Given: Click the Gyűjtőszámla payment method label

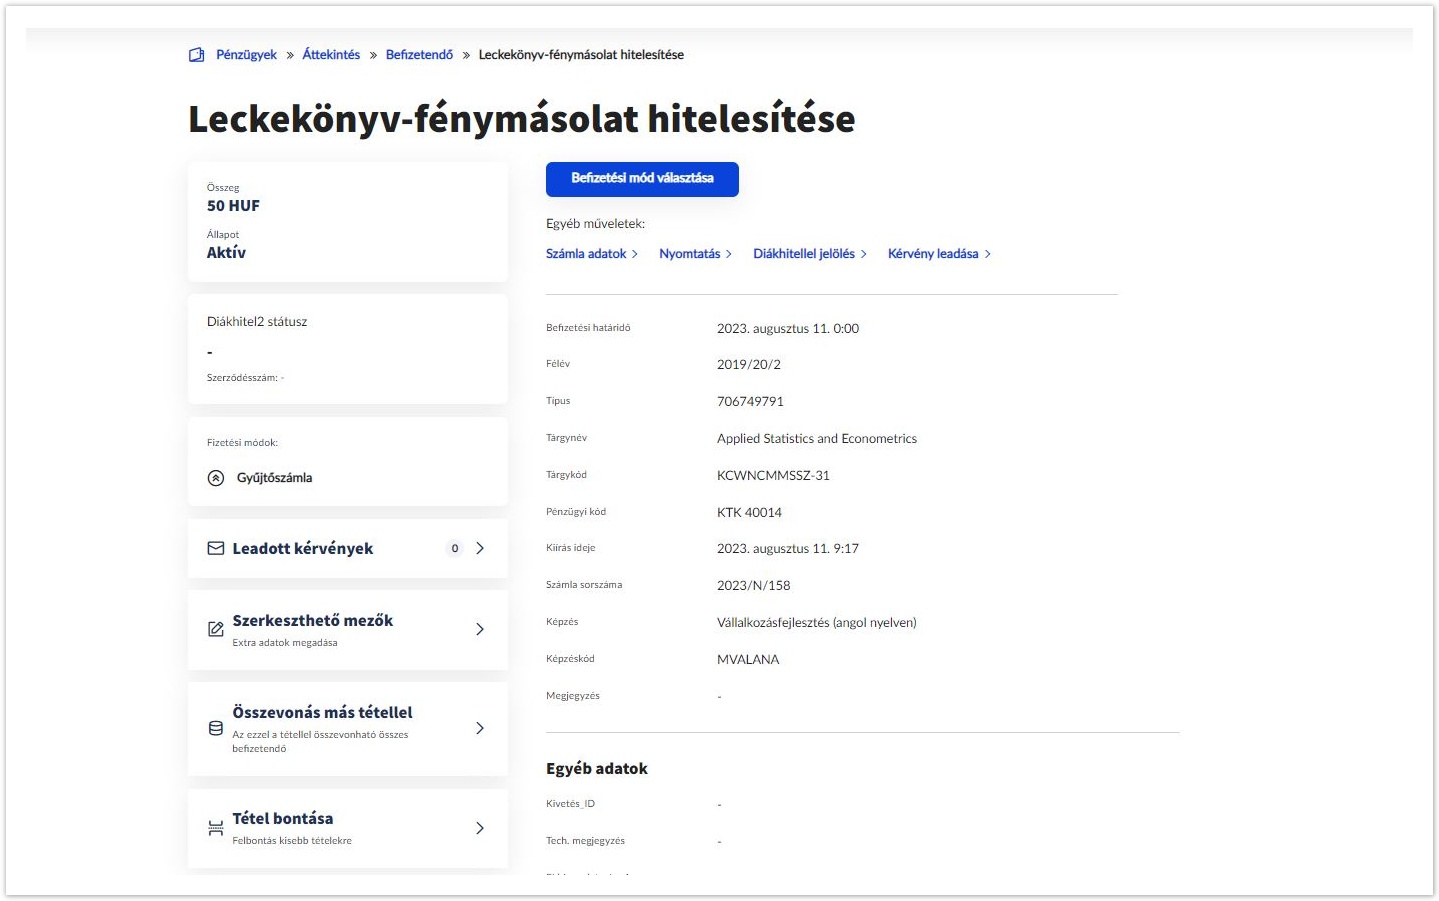Looking at the screenshot, I should 274,478.
